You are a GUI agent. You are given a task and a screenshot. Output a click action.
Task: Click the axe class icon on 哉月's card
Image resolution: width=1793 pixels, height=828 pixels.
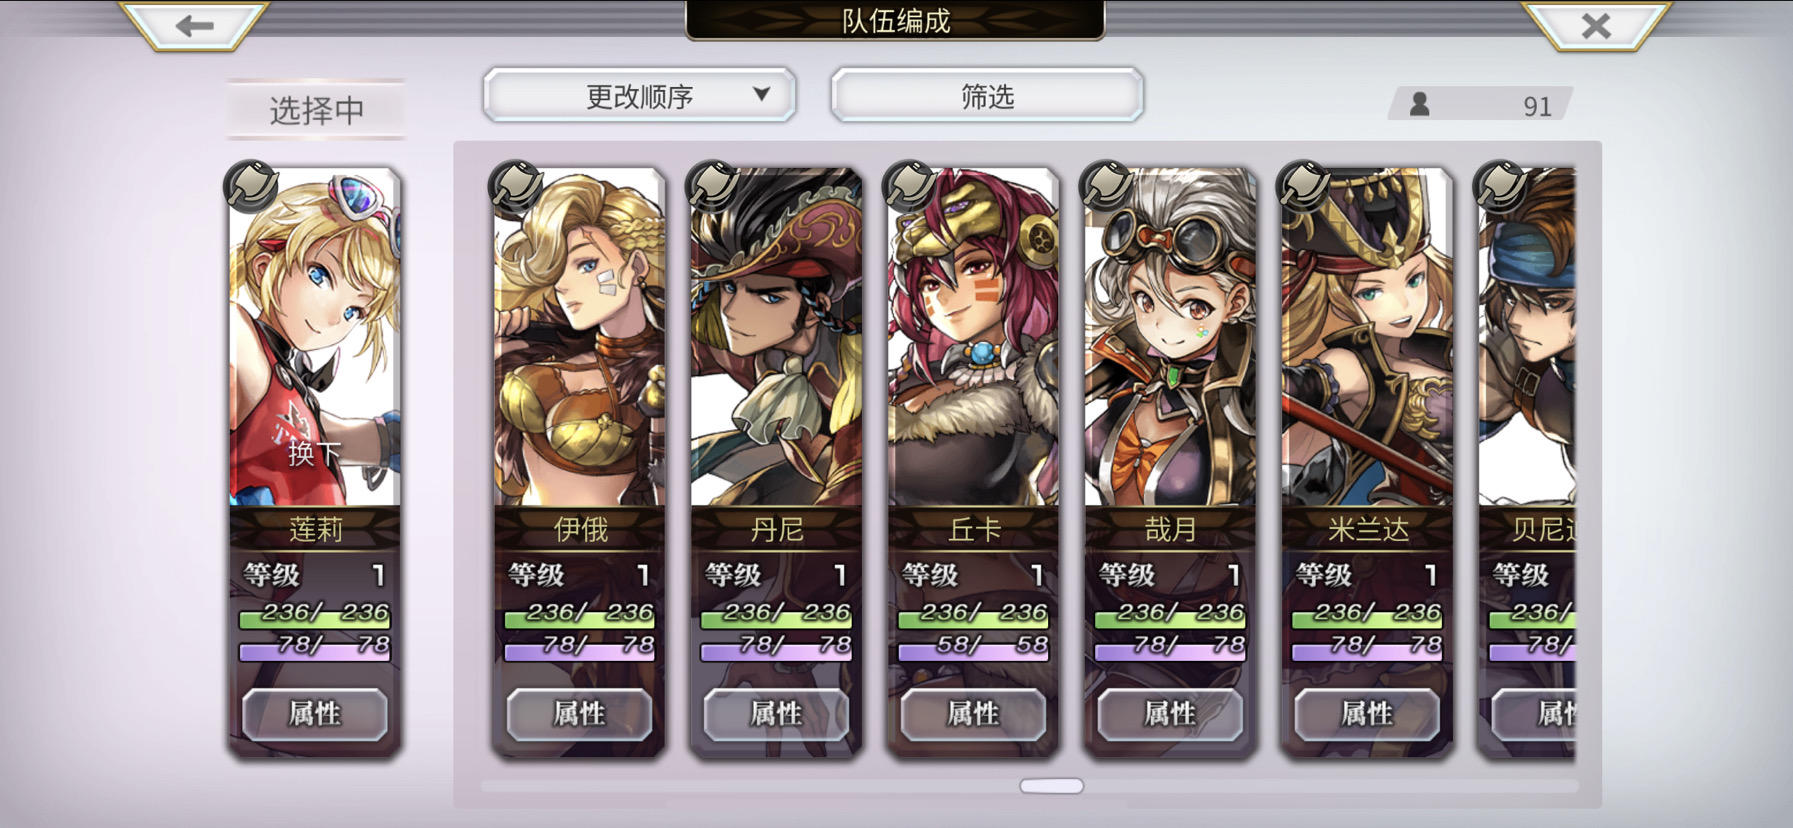point(1106,187)
